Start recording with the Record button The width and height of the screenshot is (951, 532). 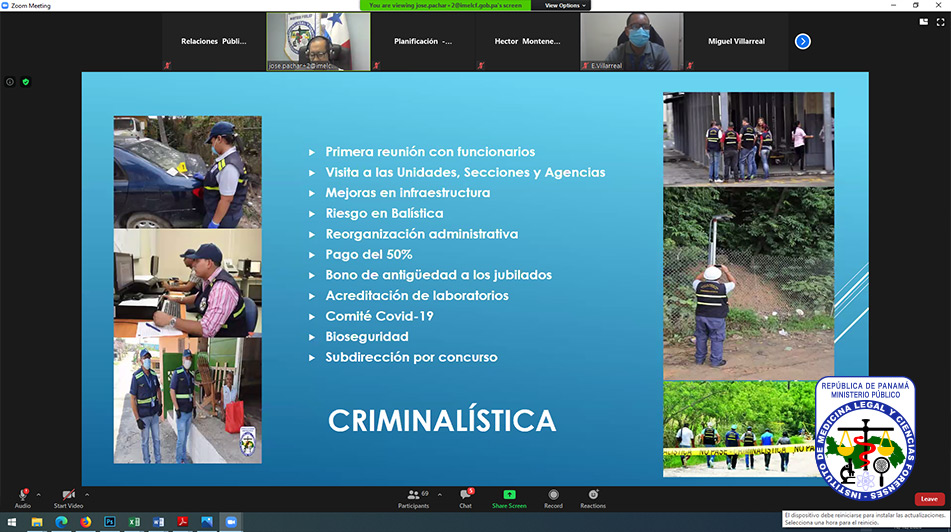(x=553, y=499)
